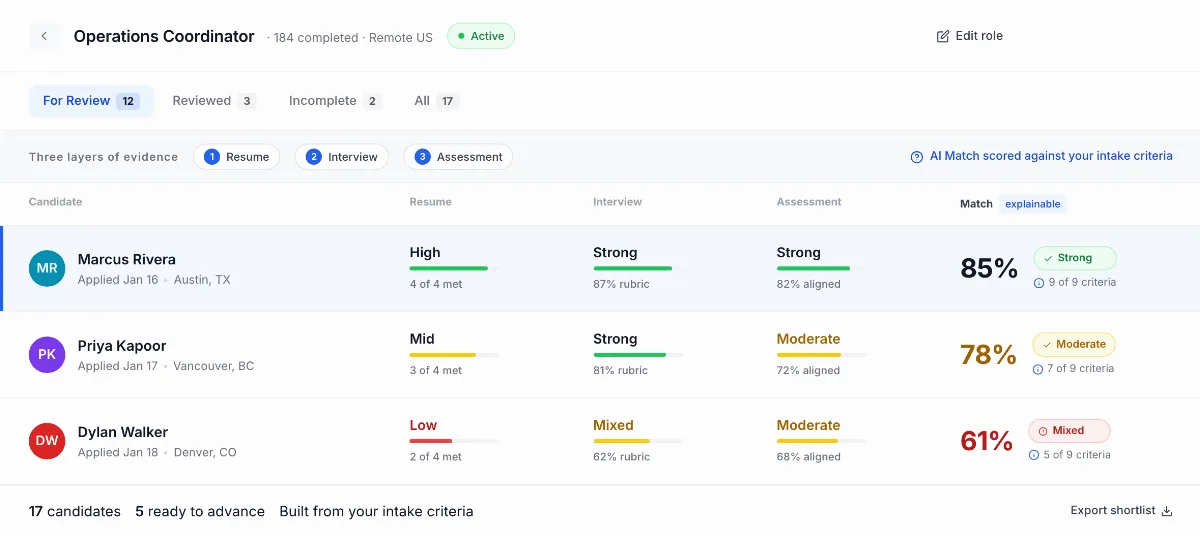Viewport: 1200px width, 536px height.
Task: Open the DW avatar for Dylan Walker
Action: tap(47, 441)
